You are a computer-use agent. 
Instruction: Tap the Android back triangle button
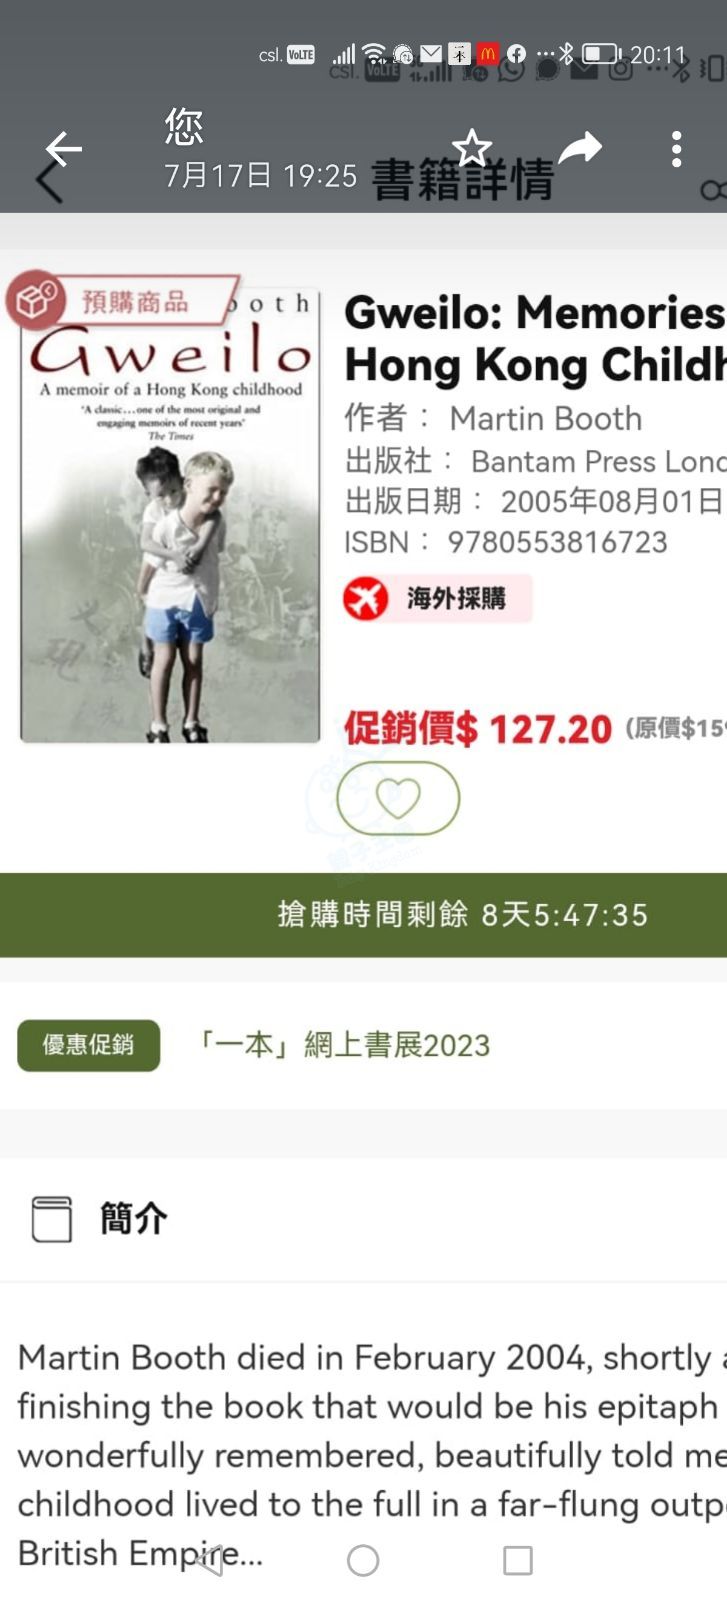click(x=208, y=1560)
